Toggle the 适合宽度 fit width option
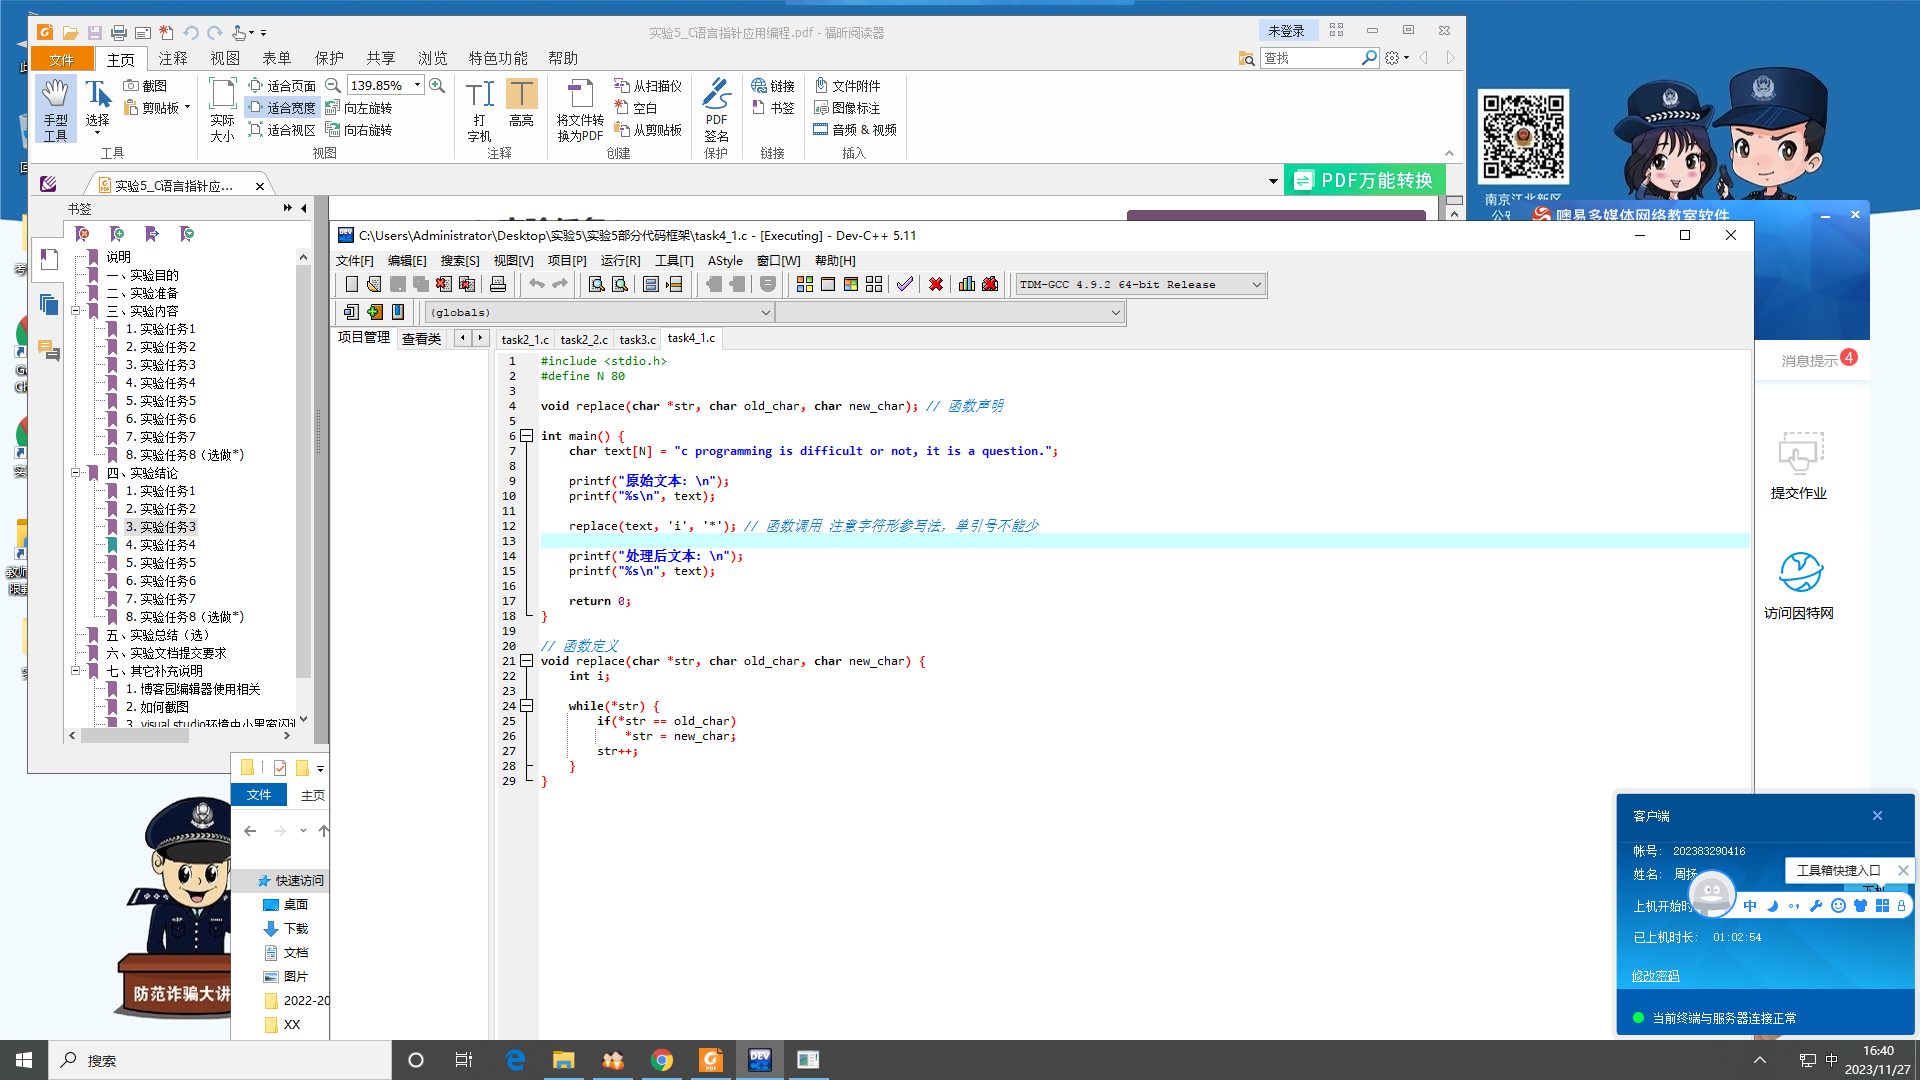The height and width of the screenshot is (1080, 1920). [282, 108]
